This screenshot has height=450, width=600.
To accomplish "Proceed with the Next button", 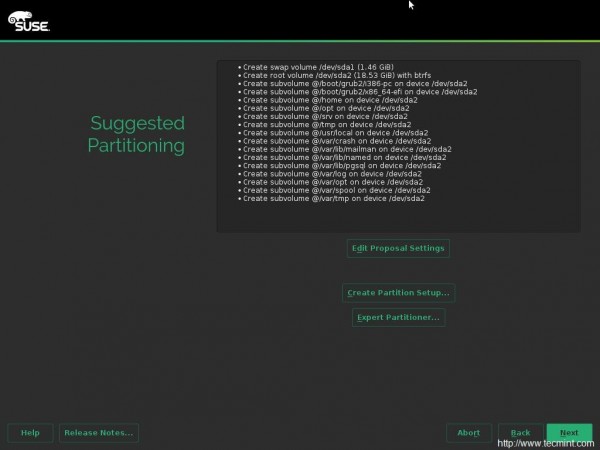I will [569, 433].
